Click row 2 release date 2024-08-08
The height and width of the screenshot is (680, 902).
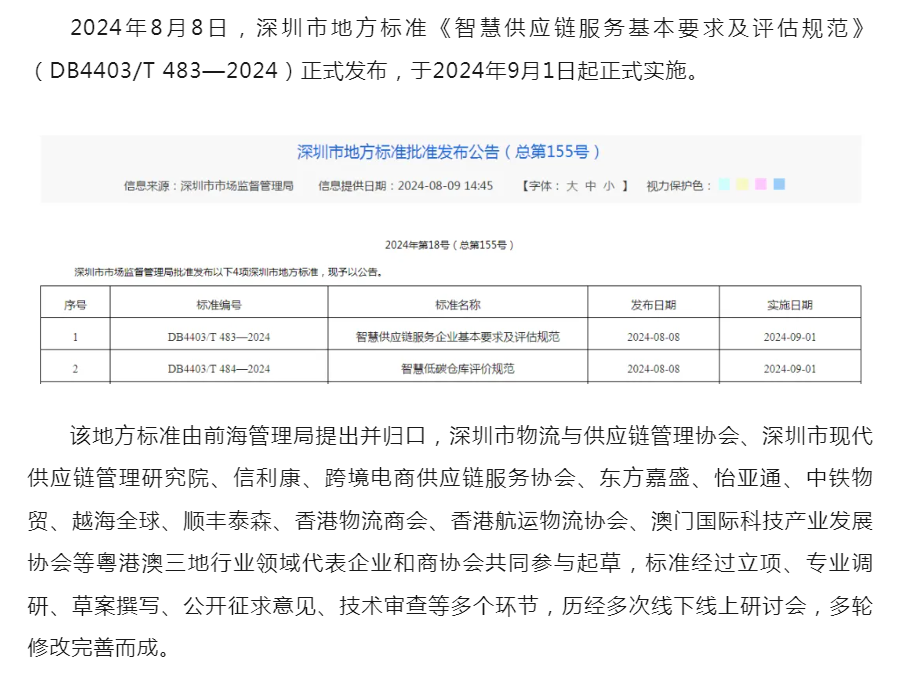tap(653, 369)
